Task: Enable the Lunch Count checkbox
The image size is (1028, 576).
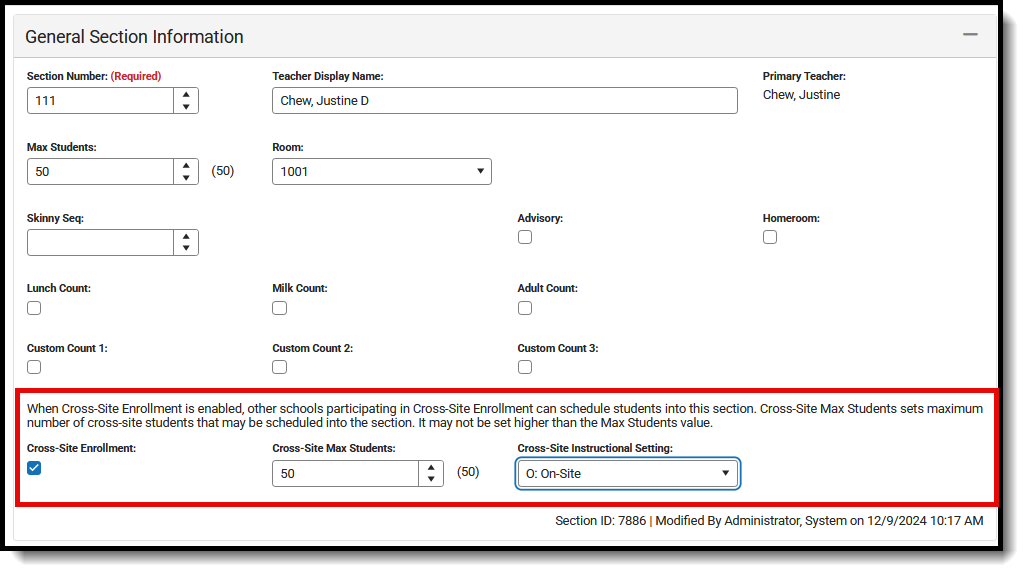Action: (x=34, y=307)
